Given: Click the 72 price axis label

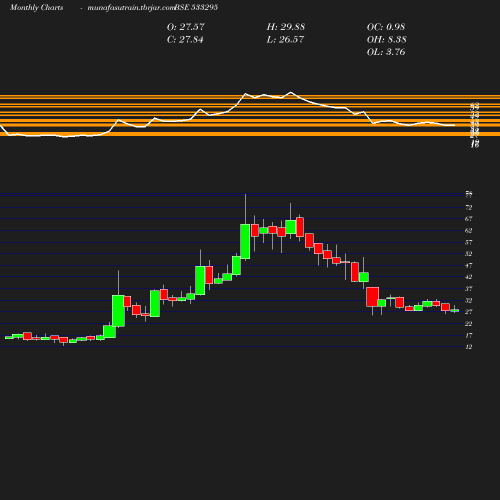Looking at the screenshot, I should pos(469,208).
